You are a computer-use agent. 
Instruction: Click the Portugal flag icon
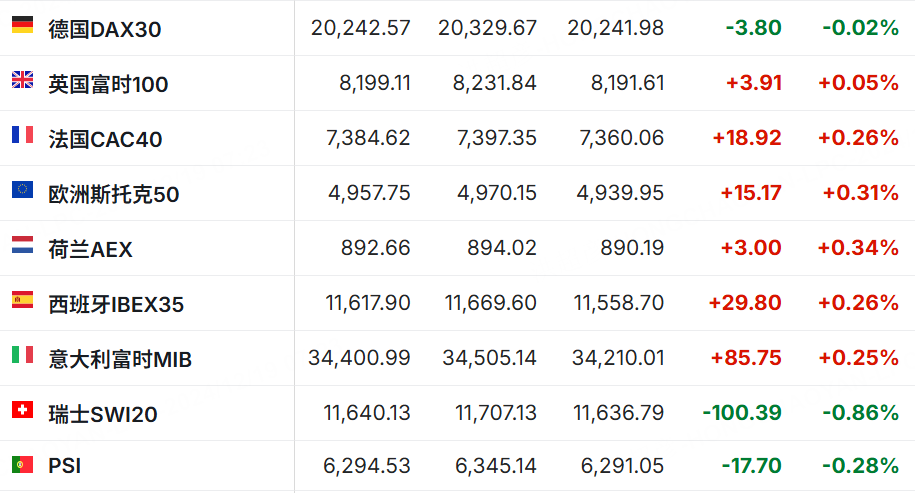click(x=22, y=464)
